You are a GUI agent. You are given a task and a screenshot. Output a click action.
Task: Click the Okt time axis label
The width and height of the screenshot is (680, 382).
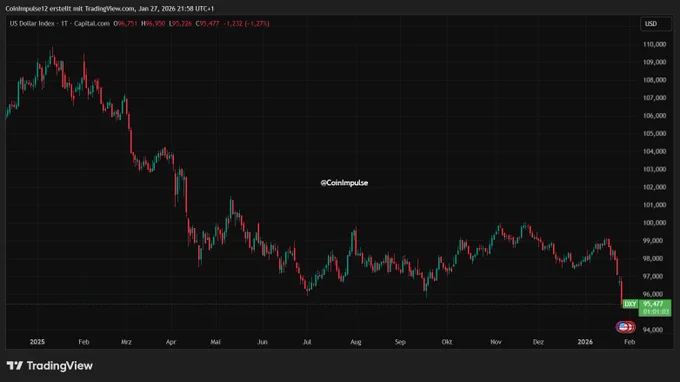(447, 342)
